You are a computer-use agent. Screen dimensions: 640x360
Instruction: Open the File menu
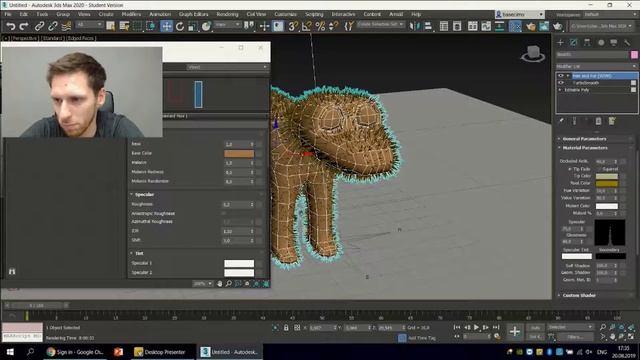click(x=8, y=14)
